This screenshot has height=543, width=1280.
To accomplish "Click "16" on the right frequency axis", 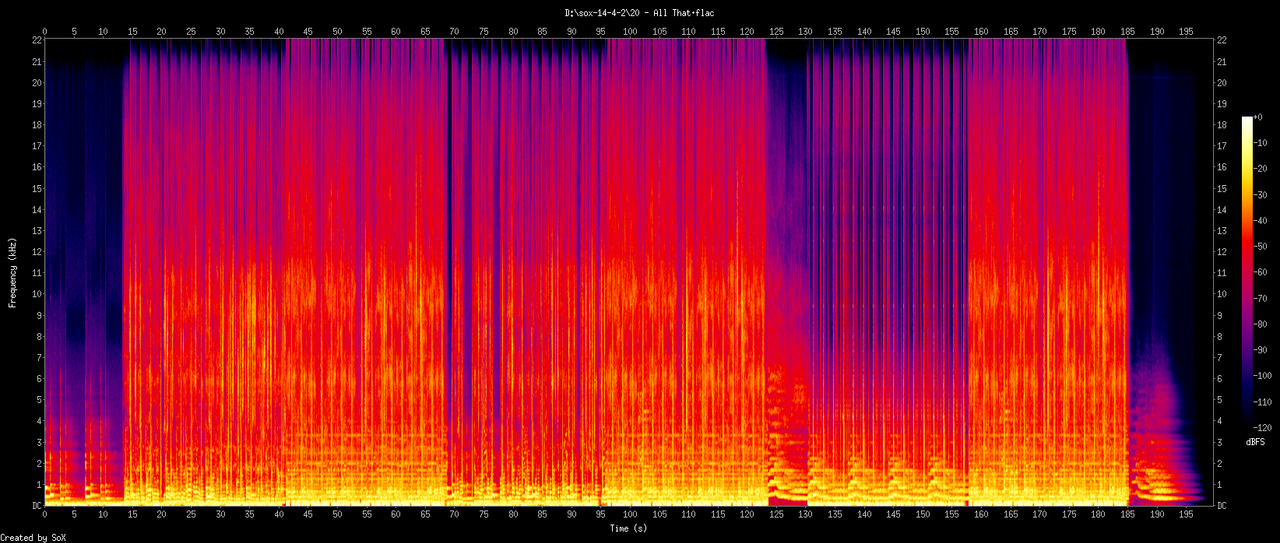I will point(1222,167).
